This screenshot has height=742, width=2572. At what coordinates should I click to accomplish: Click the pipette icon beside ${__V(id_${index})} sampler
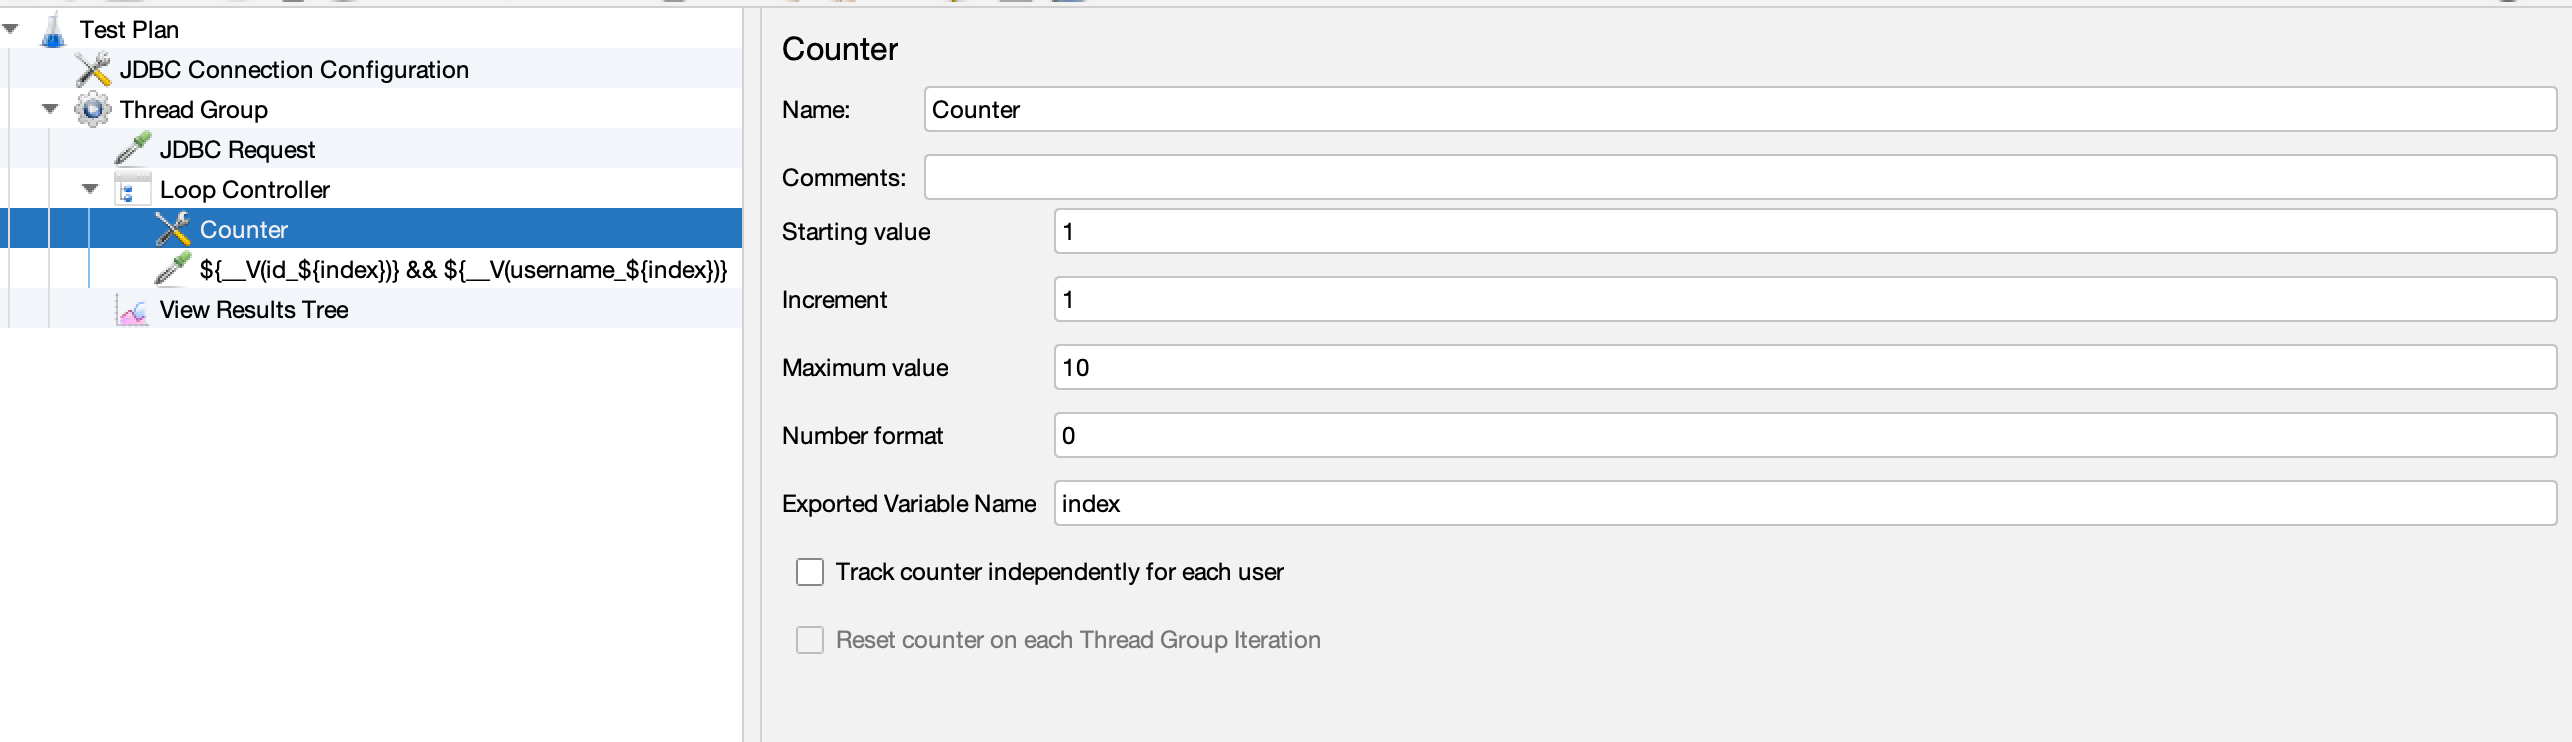point(172,270)
